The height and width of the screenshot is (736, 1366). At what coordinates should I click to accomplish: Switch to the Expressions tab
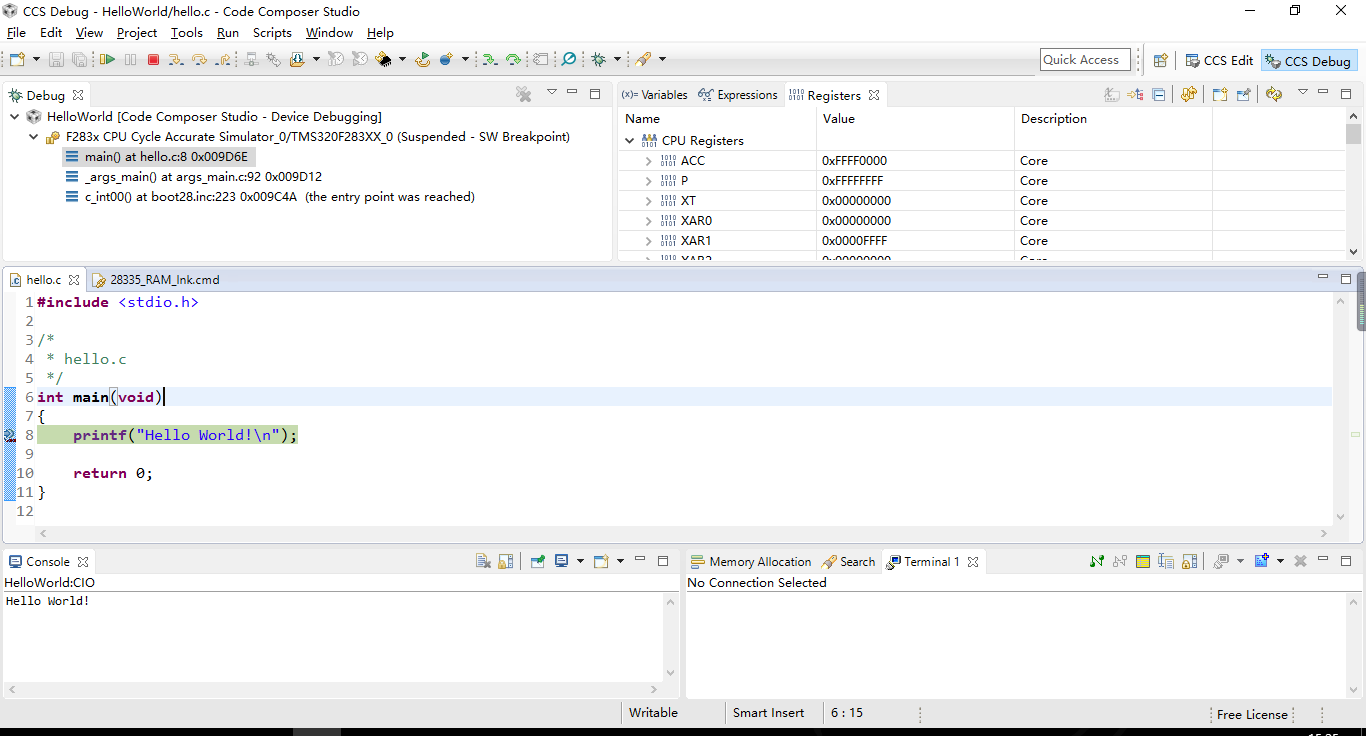pos(738,95)
